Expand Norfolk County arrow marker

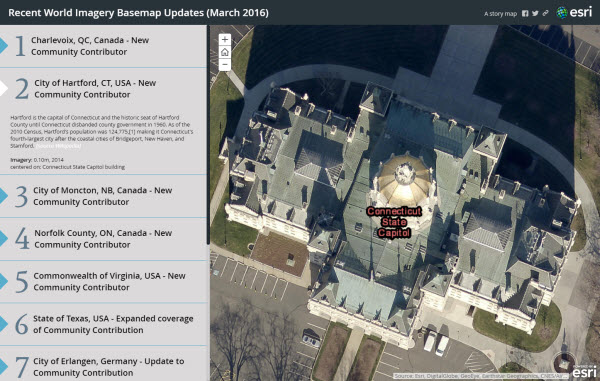(3, 239)
